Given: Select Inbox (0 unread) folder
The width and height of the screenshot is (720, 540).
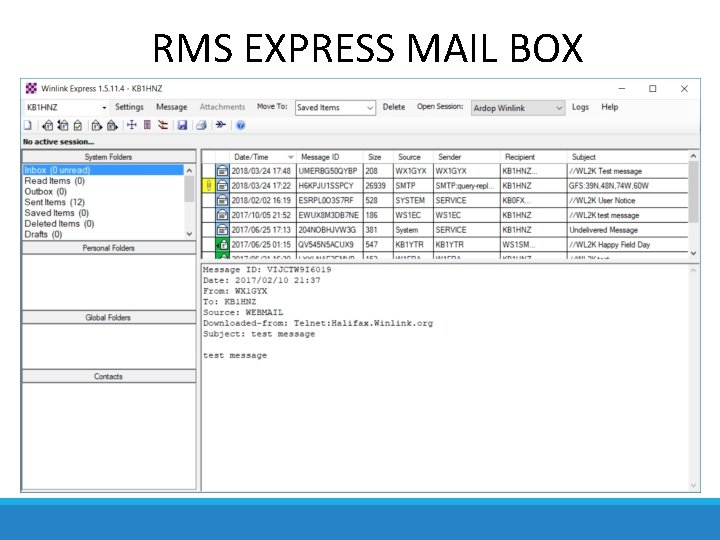Looking at the screenshot, I should pyautogui.click(x=103, y=170).
